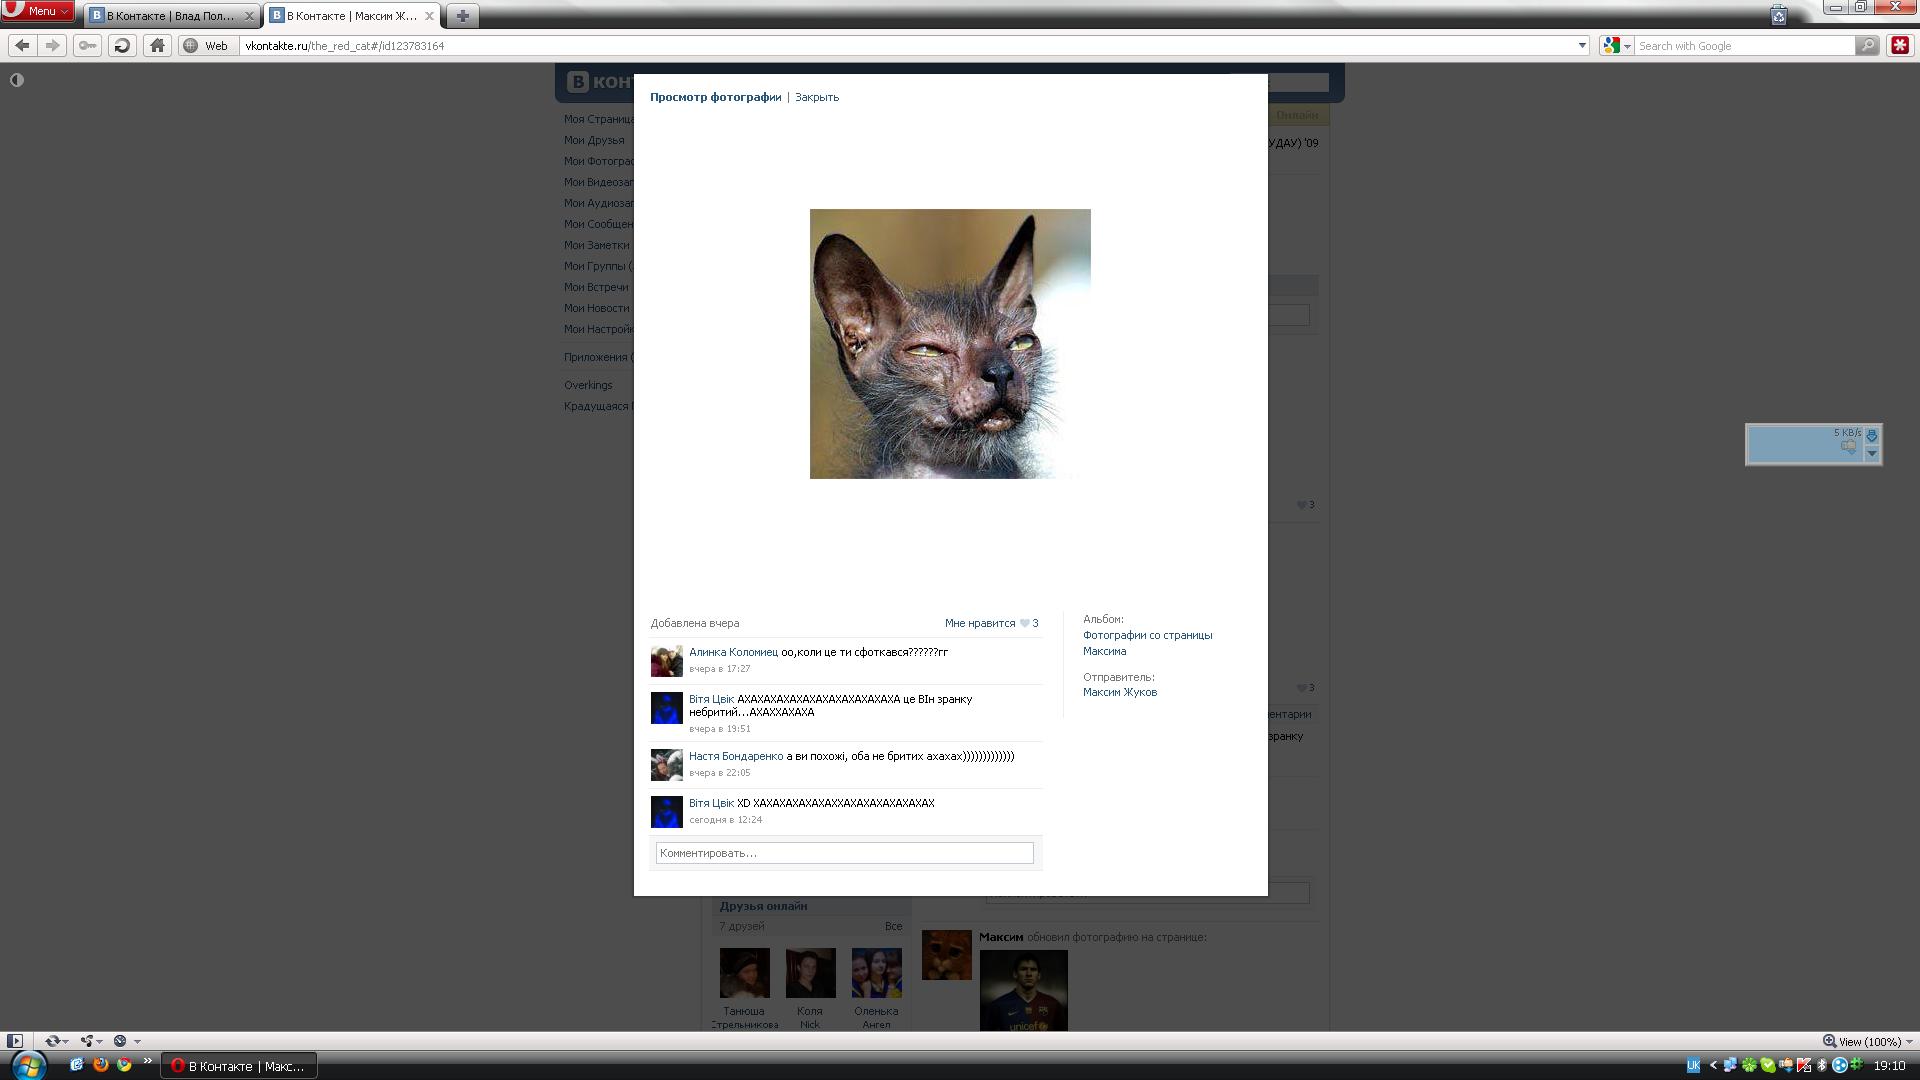Click the Password Wand key icon
Image resolution: width=1920 pixels, height=1080 pixels.
click(88, 46)
